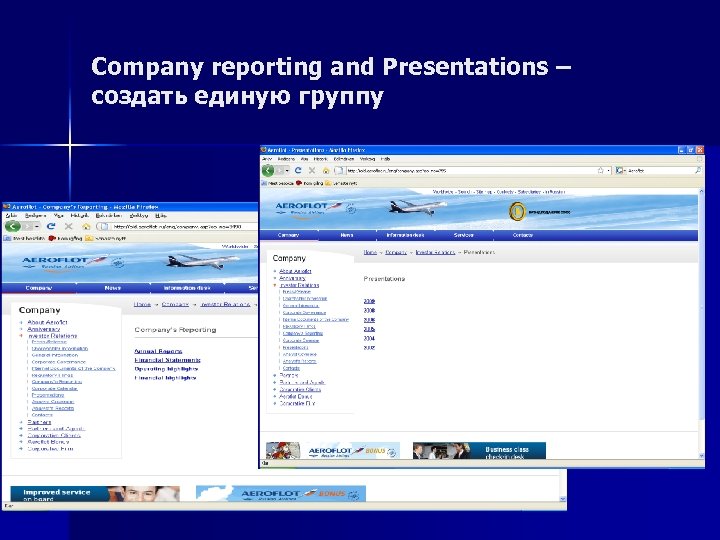Reload the Company's Reporting window page
Viewport: 720px width, 540px height.
(x=51, y=226)
